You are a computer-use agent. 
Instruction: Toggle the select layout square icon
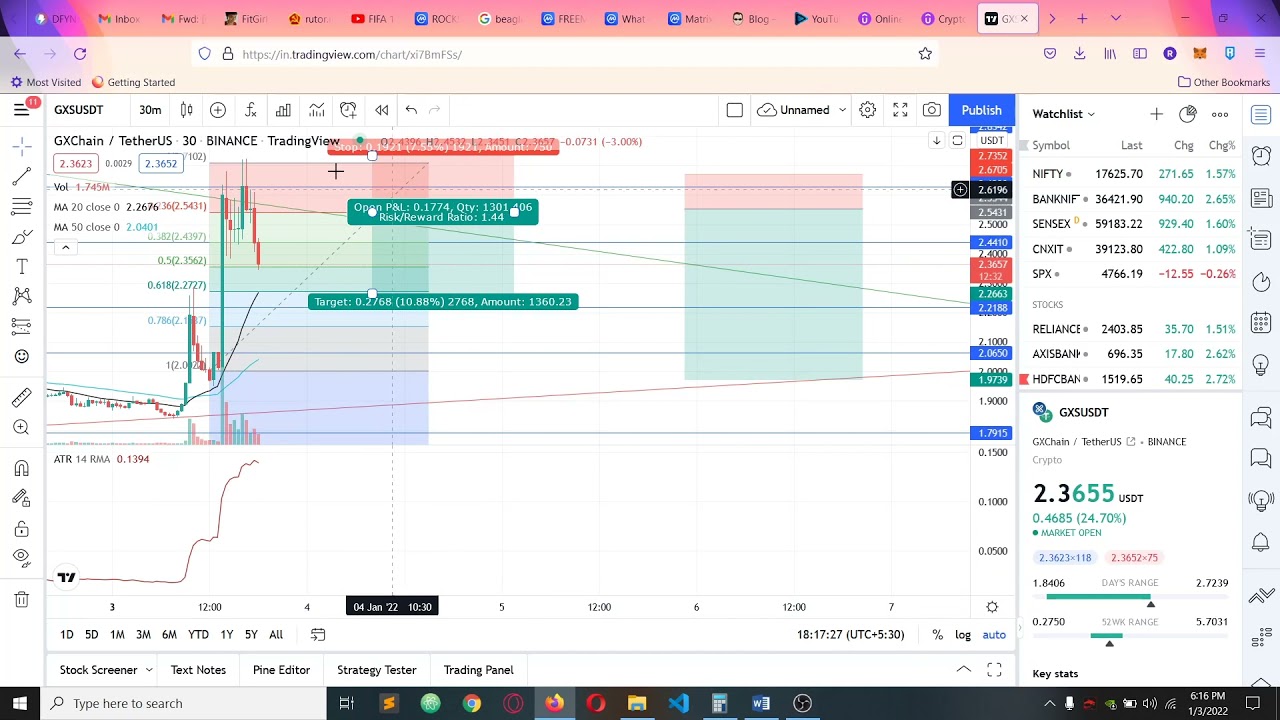click(x=735, y=110)
